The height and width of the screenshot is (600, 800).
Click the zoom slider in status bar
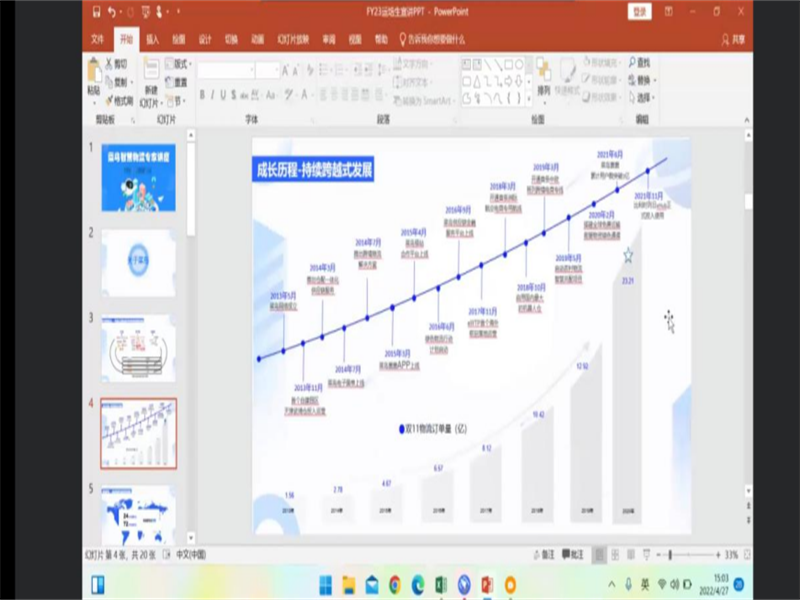point(670,554)
